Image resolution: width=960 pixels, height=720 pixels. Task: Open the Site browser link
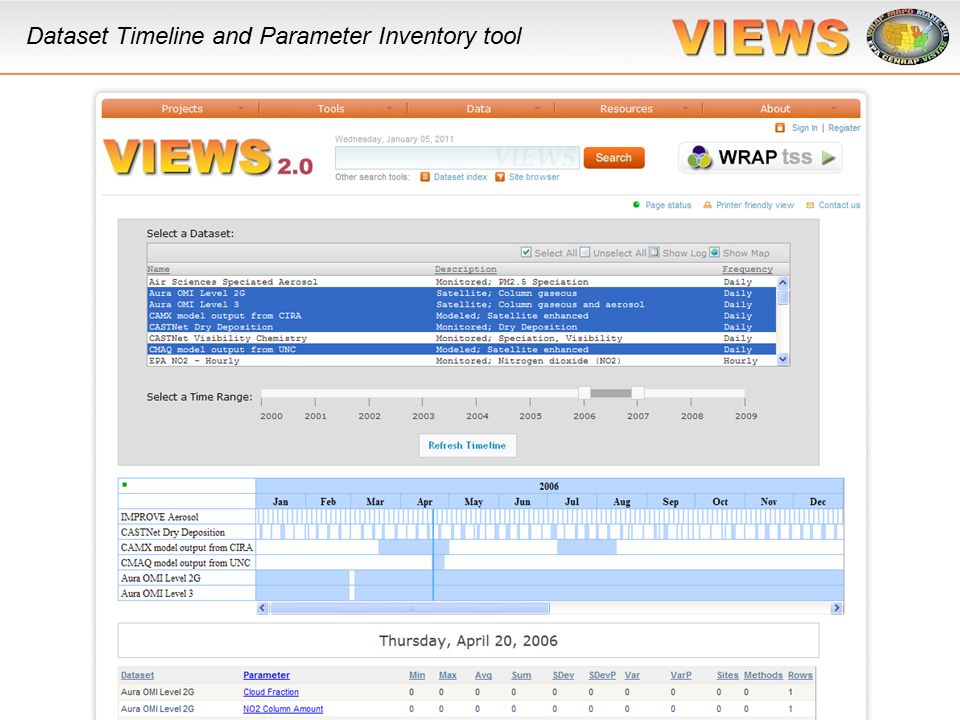tap(534, 177)
